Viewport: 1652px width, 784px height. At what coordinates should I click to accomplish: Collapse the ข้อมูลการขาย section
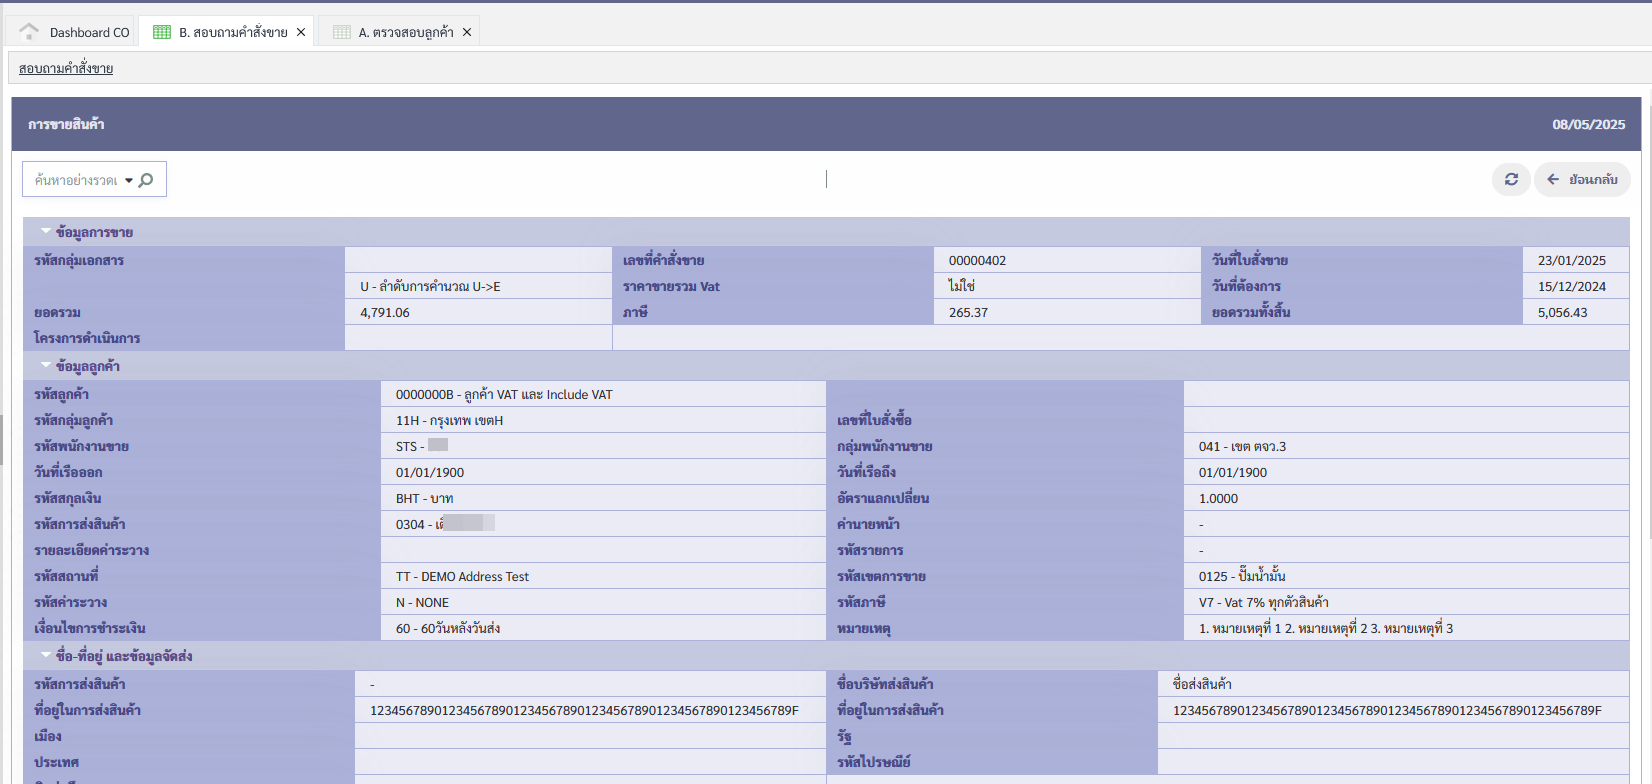click(x=46, y=231)
